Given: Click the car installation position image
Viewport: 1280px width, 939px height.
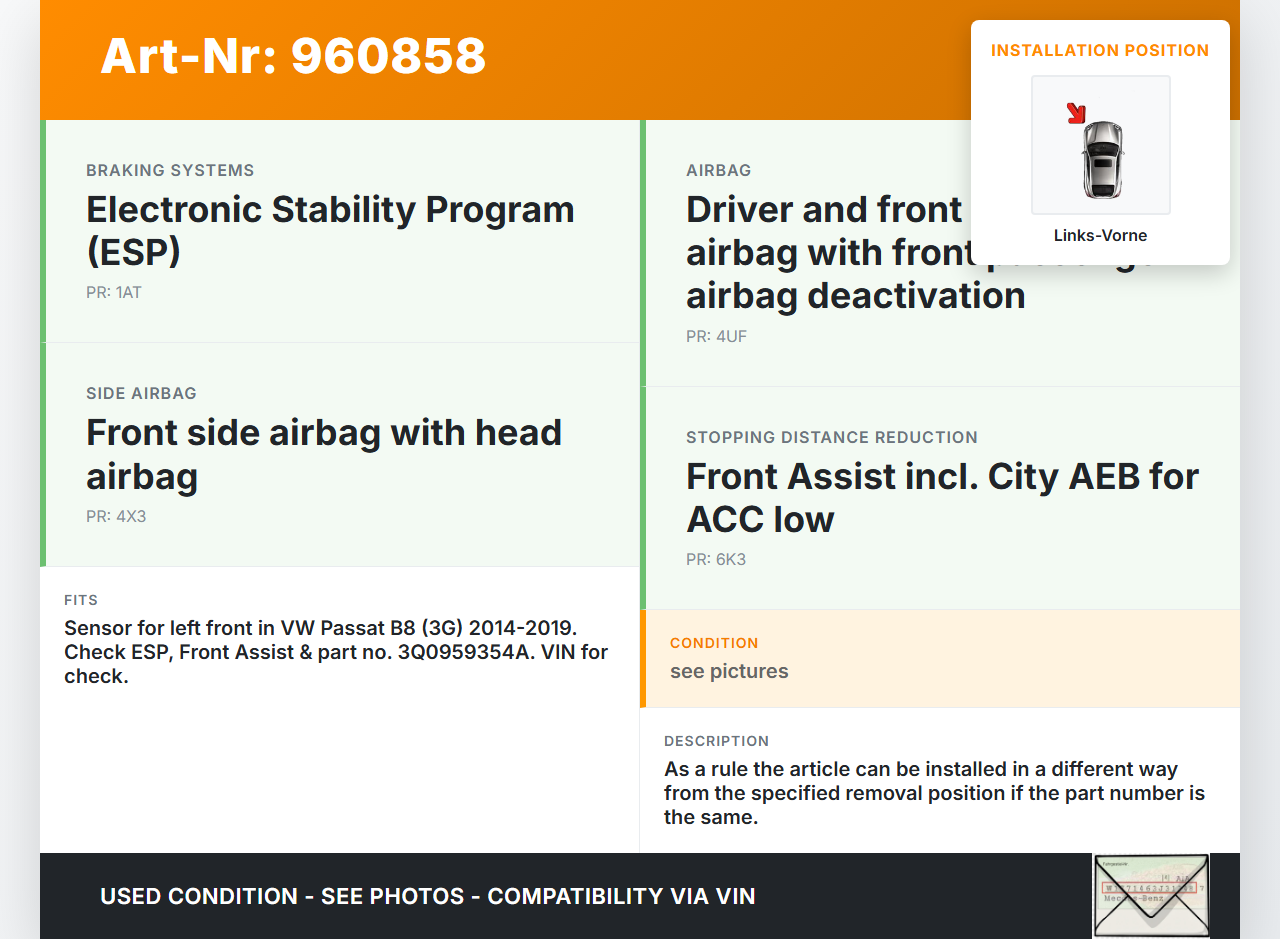Looking at the screenshot, I should 1101,145.
